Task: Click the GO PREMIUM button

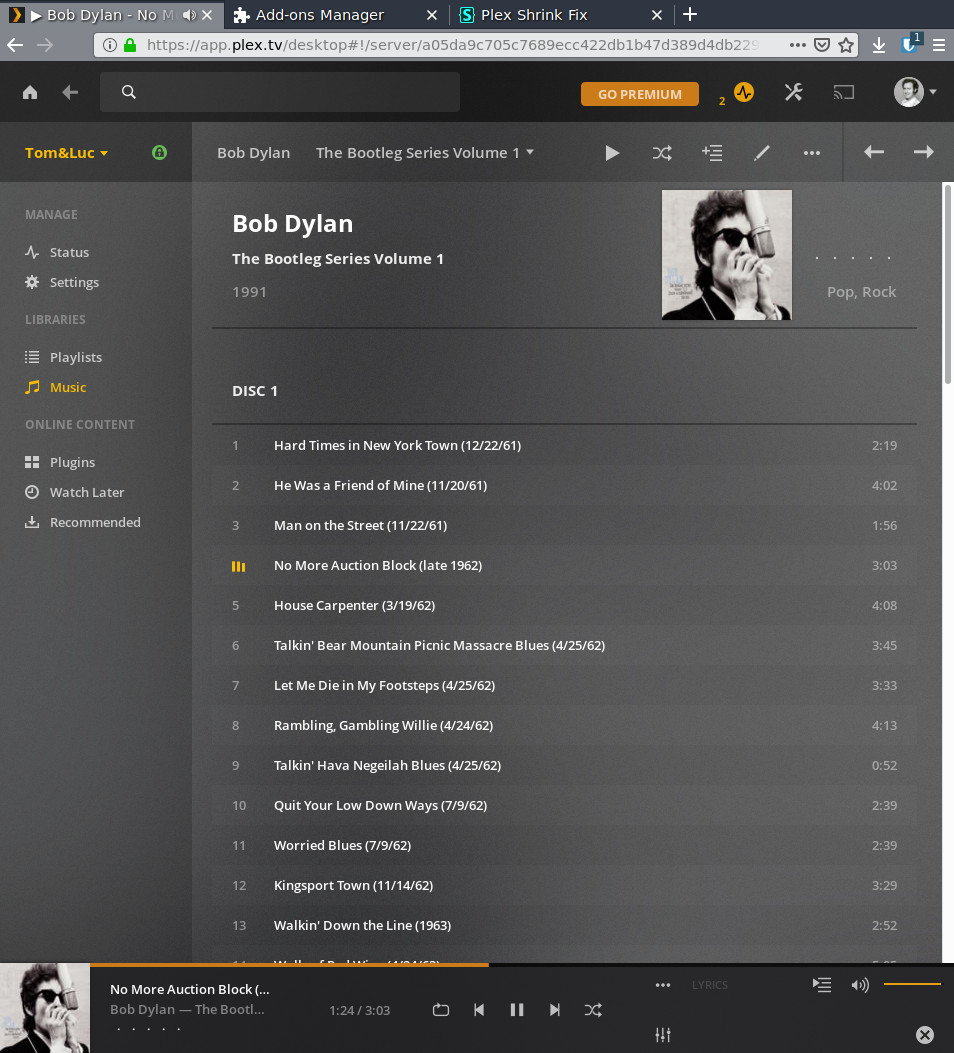Action: pyautogui.click(x=639, y=93)
